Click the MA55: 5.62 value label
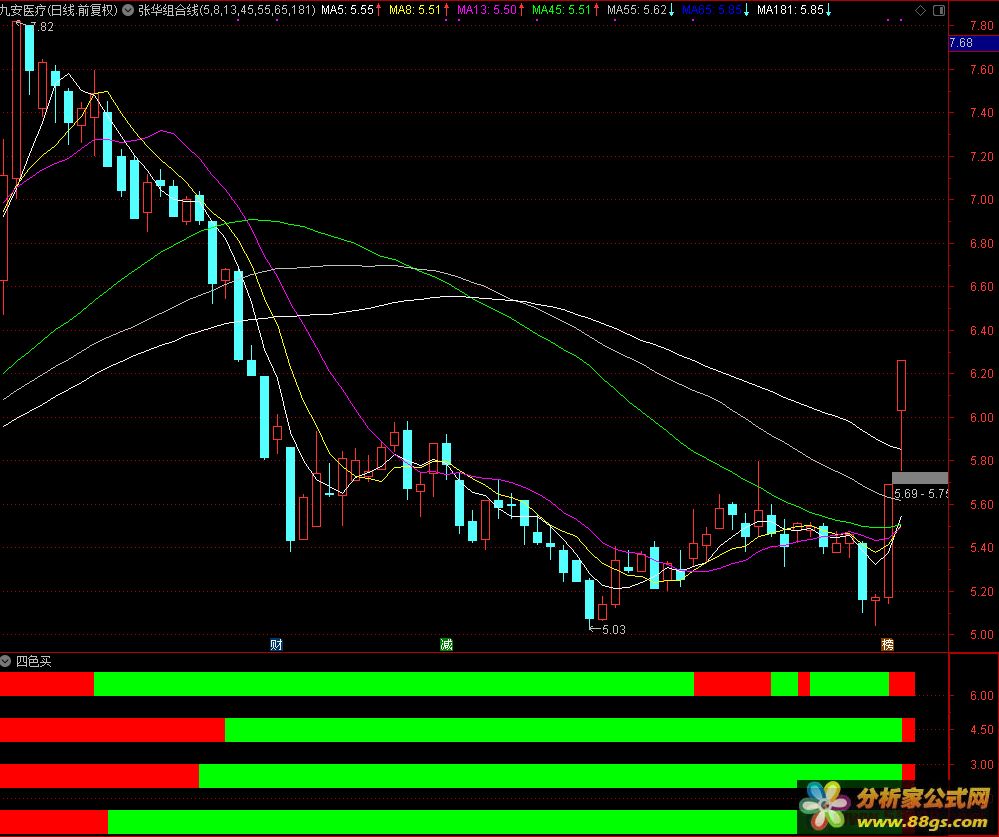The width and height of the screenshot is (999, 837). point(636,10)
